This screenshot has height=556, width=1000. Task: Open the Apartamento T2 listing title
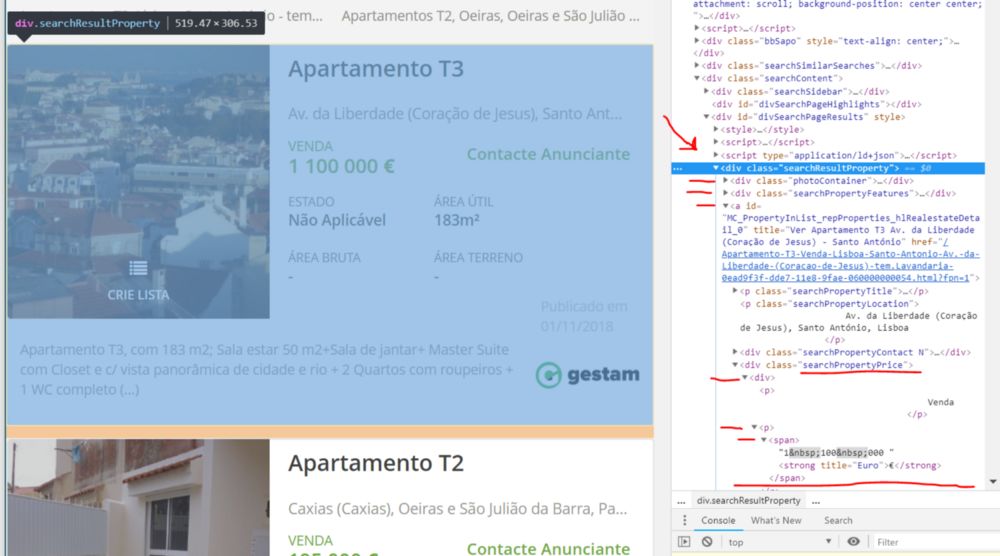(376, 464)
